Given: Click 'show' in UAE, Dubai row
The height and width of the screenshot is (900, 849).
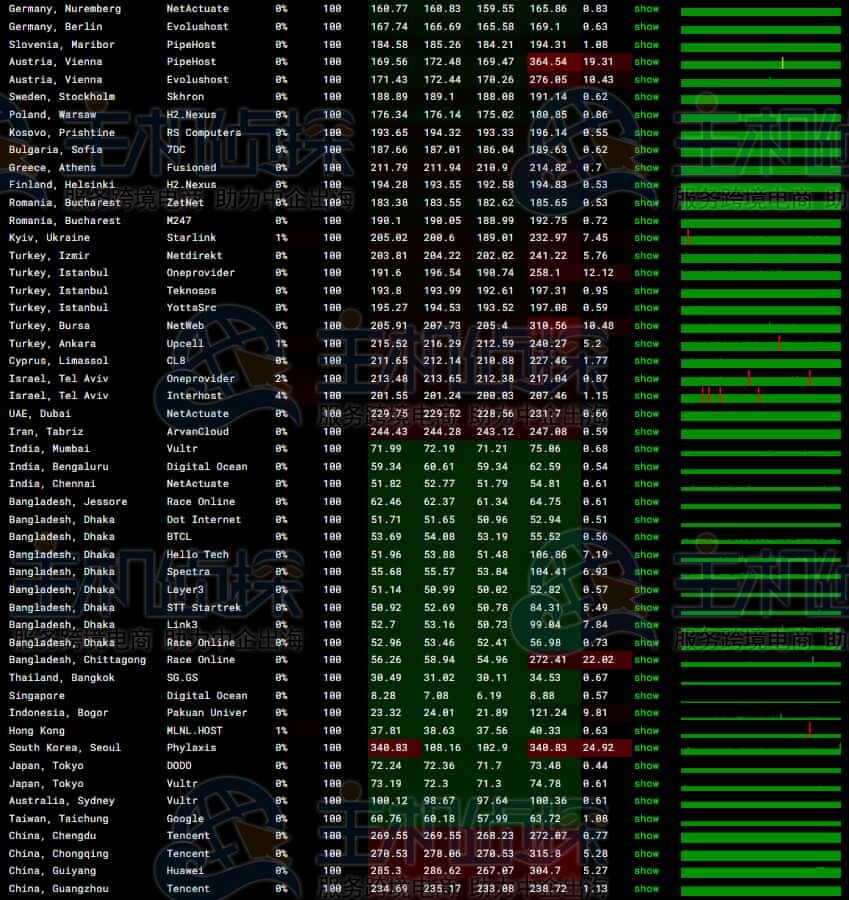Looking at the screenshot, I should 646,414.
